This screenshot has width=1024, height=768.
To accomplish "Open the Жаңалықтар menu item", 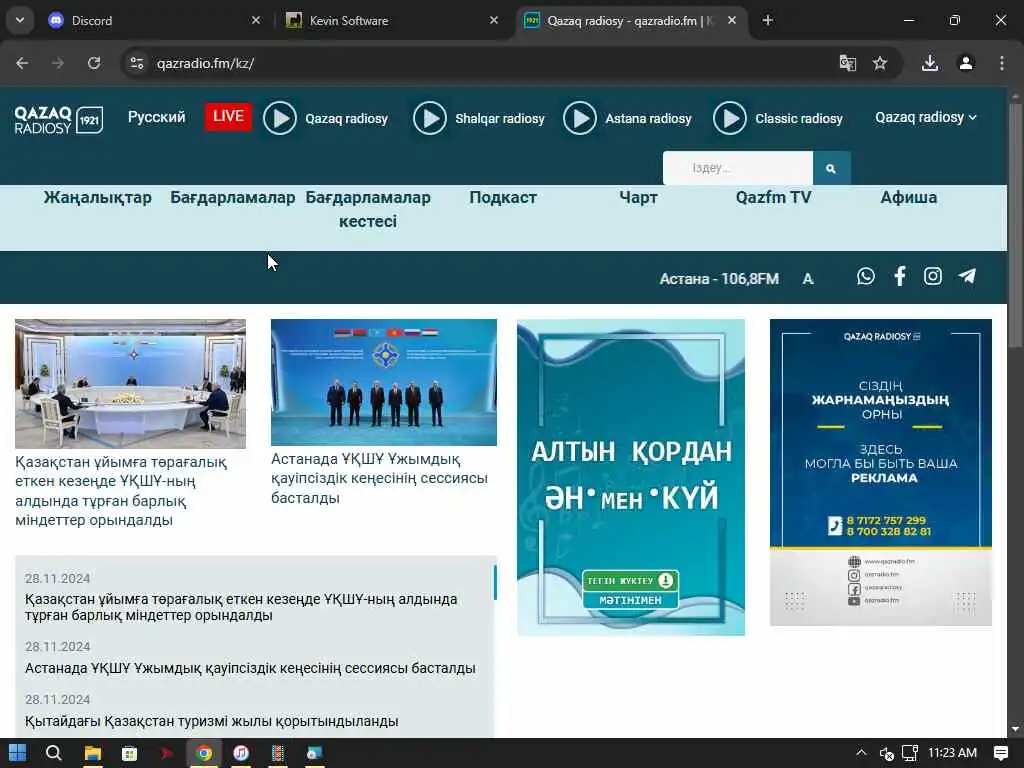I will pos(98,197).
